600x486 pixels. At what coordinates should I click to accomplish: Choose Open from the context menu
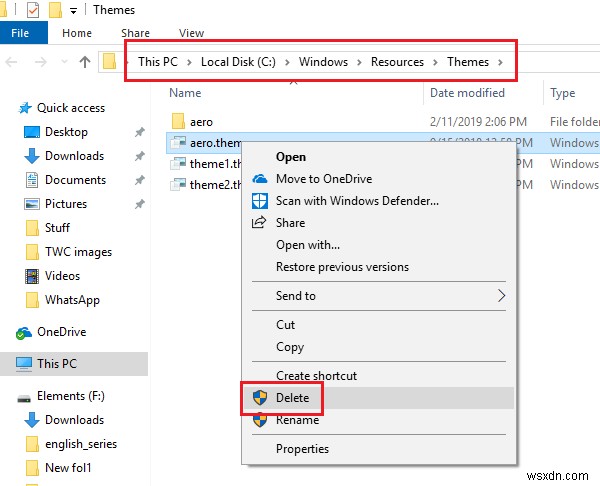point(379,157)
